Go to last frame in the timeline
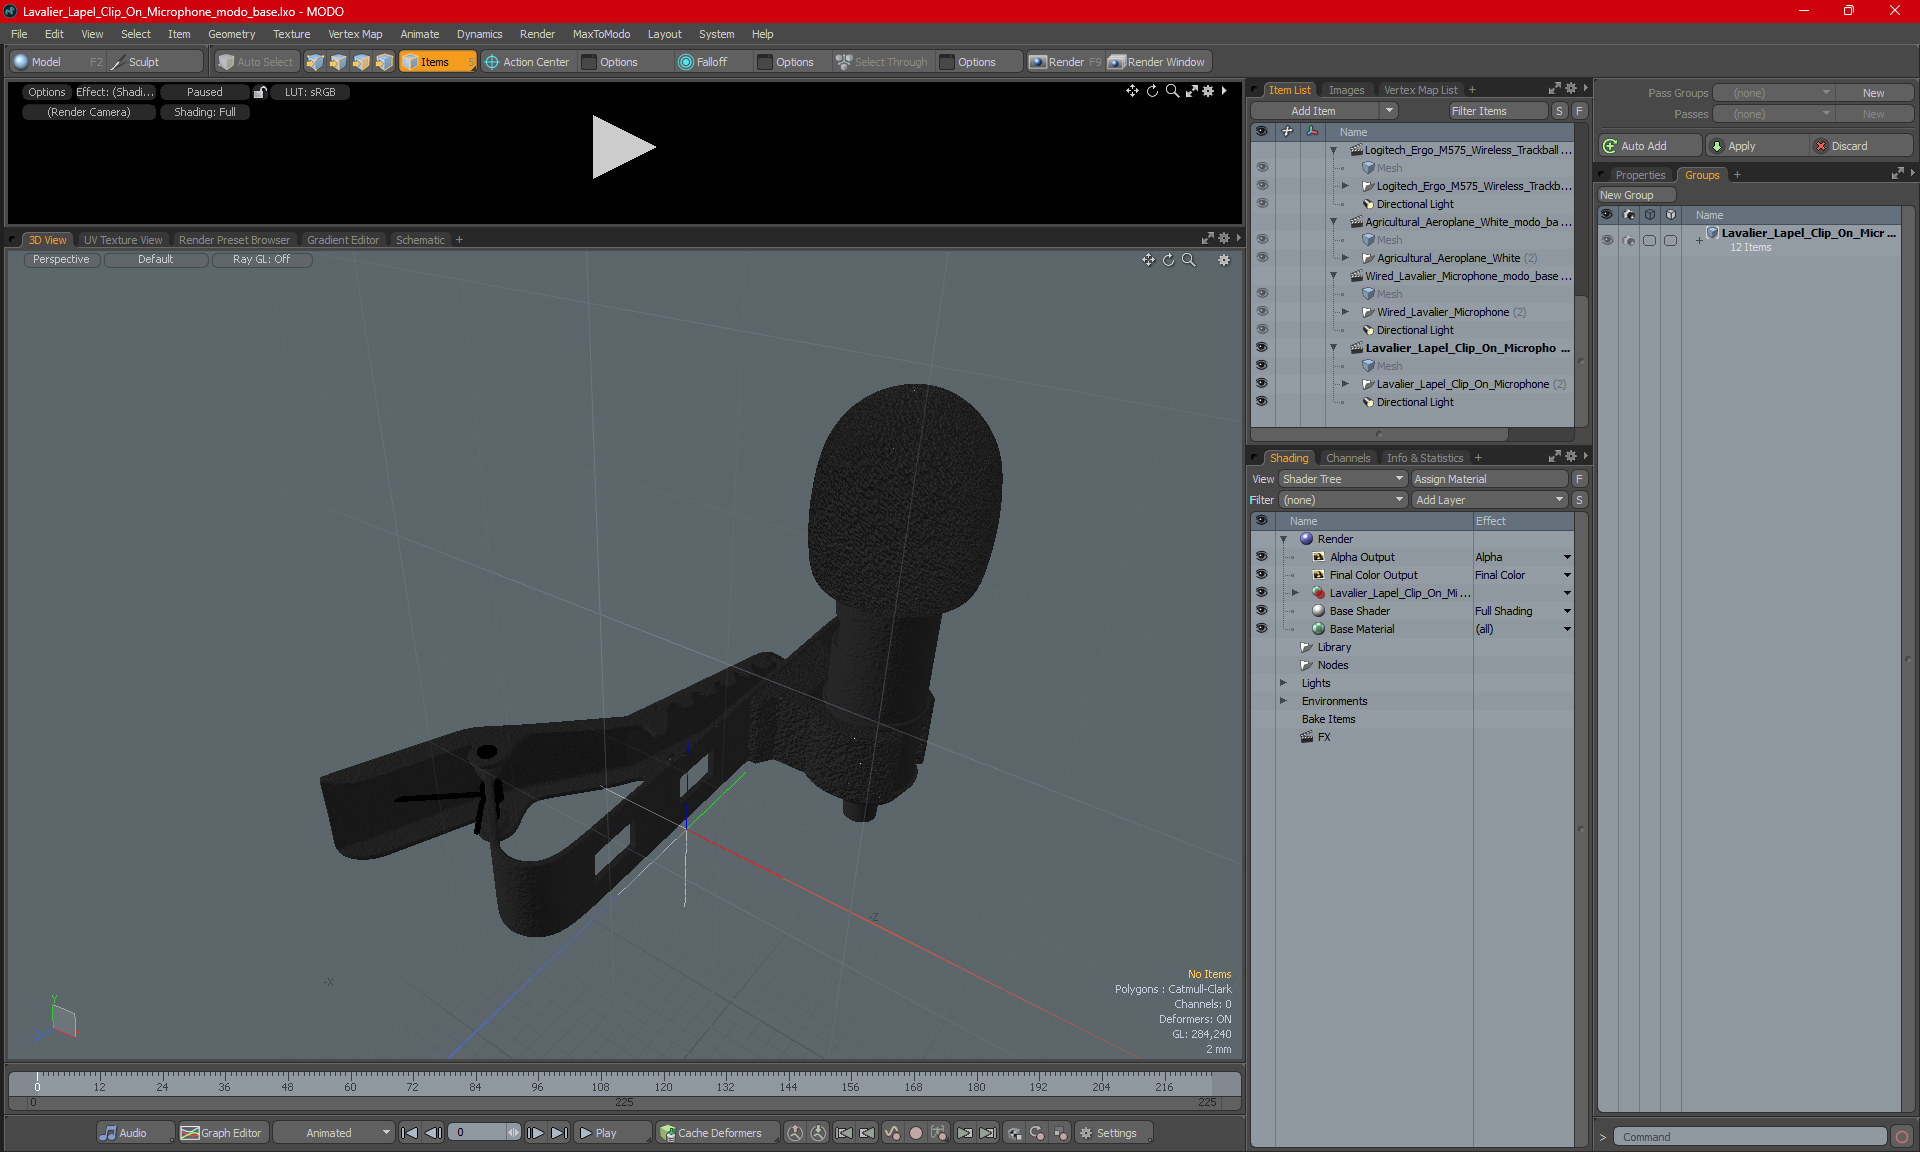This screenshot has width=1920, height=1152. (559, 1133)
